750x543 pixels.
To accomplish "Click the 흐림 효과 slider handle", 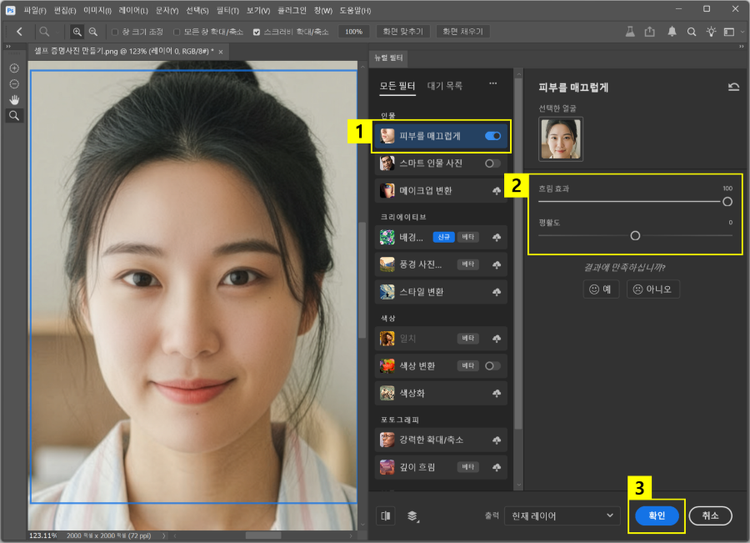I will 727,201.
